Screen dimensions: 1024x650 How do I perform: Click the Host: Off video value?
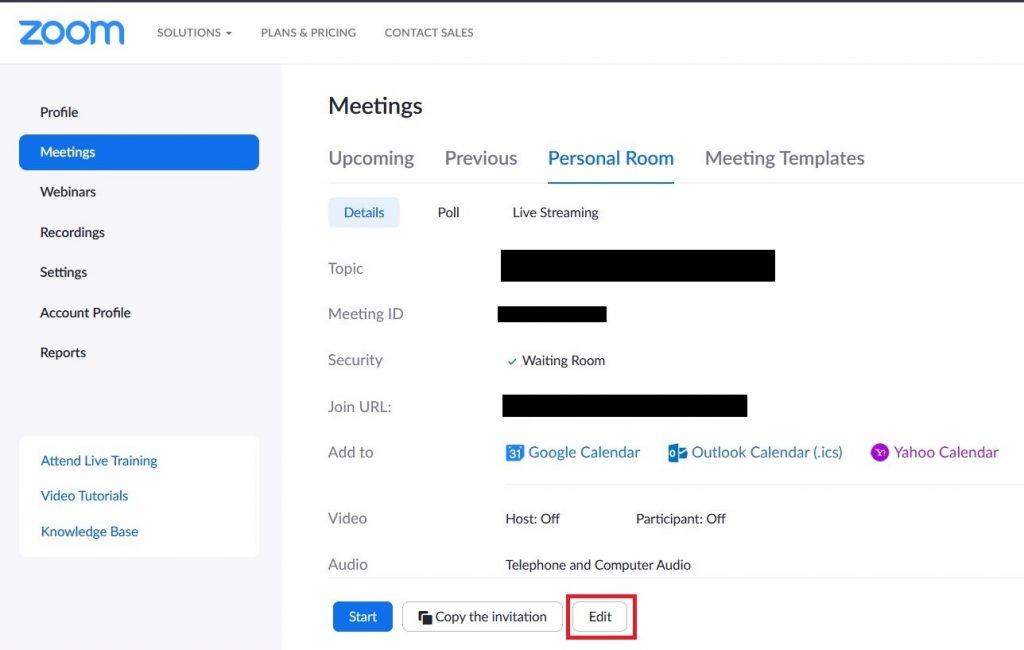click(532, 519)
